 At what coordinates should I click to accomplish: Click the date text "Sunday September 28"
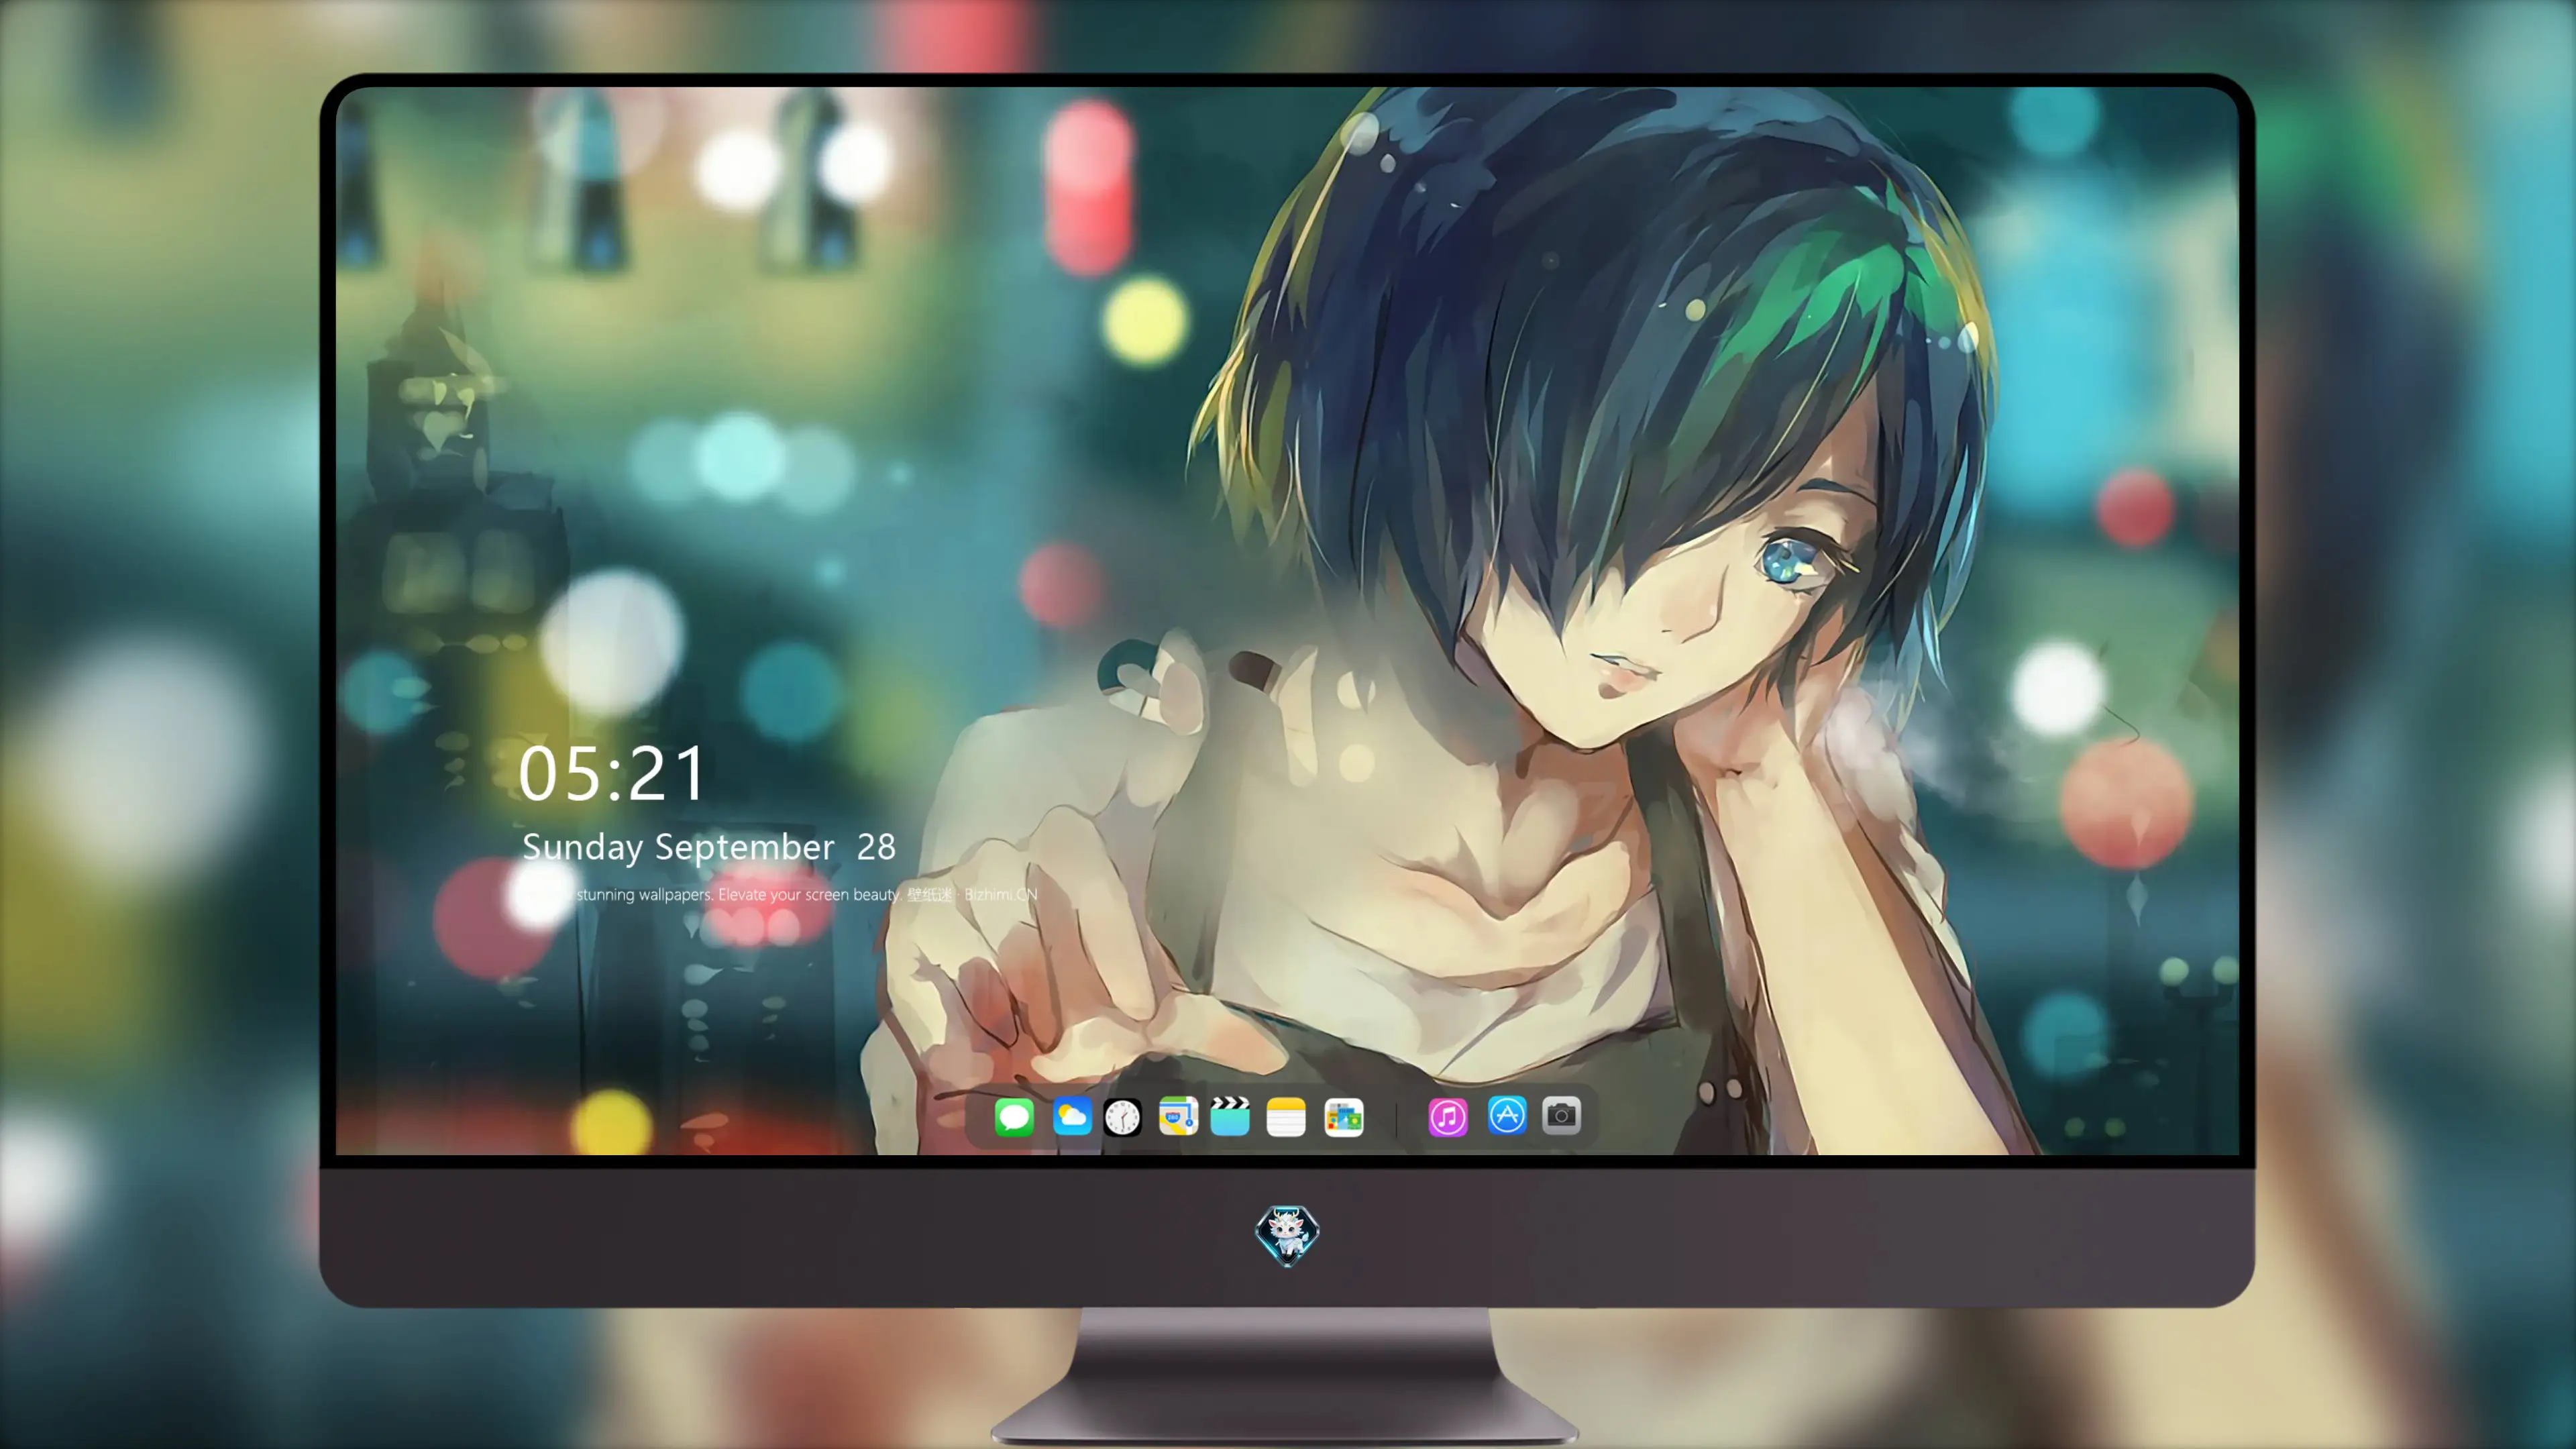click(x=709, y=847)
